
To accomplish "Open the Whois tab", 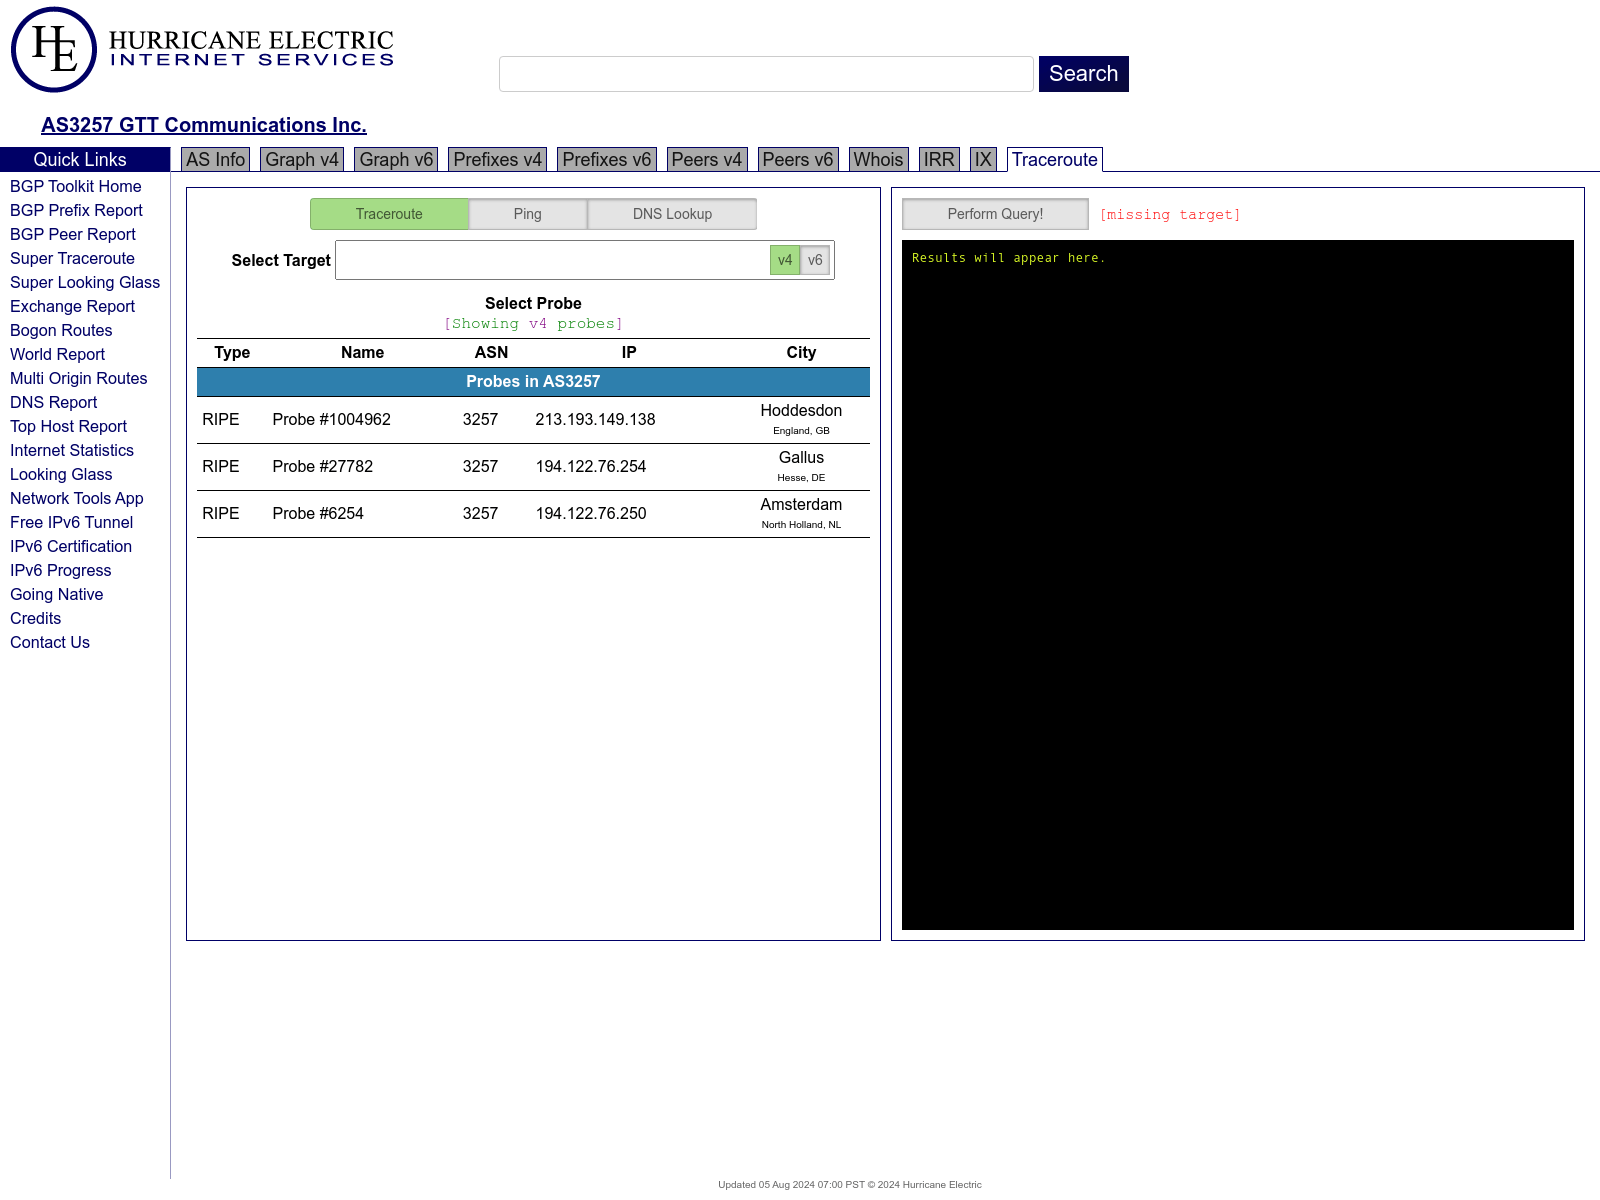I will click(x=878, y=160).
